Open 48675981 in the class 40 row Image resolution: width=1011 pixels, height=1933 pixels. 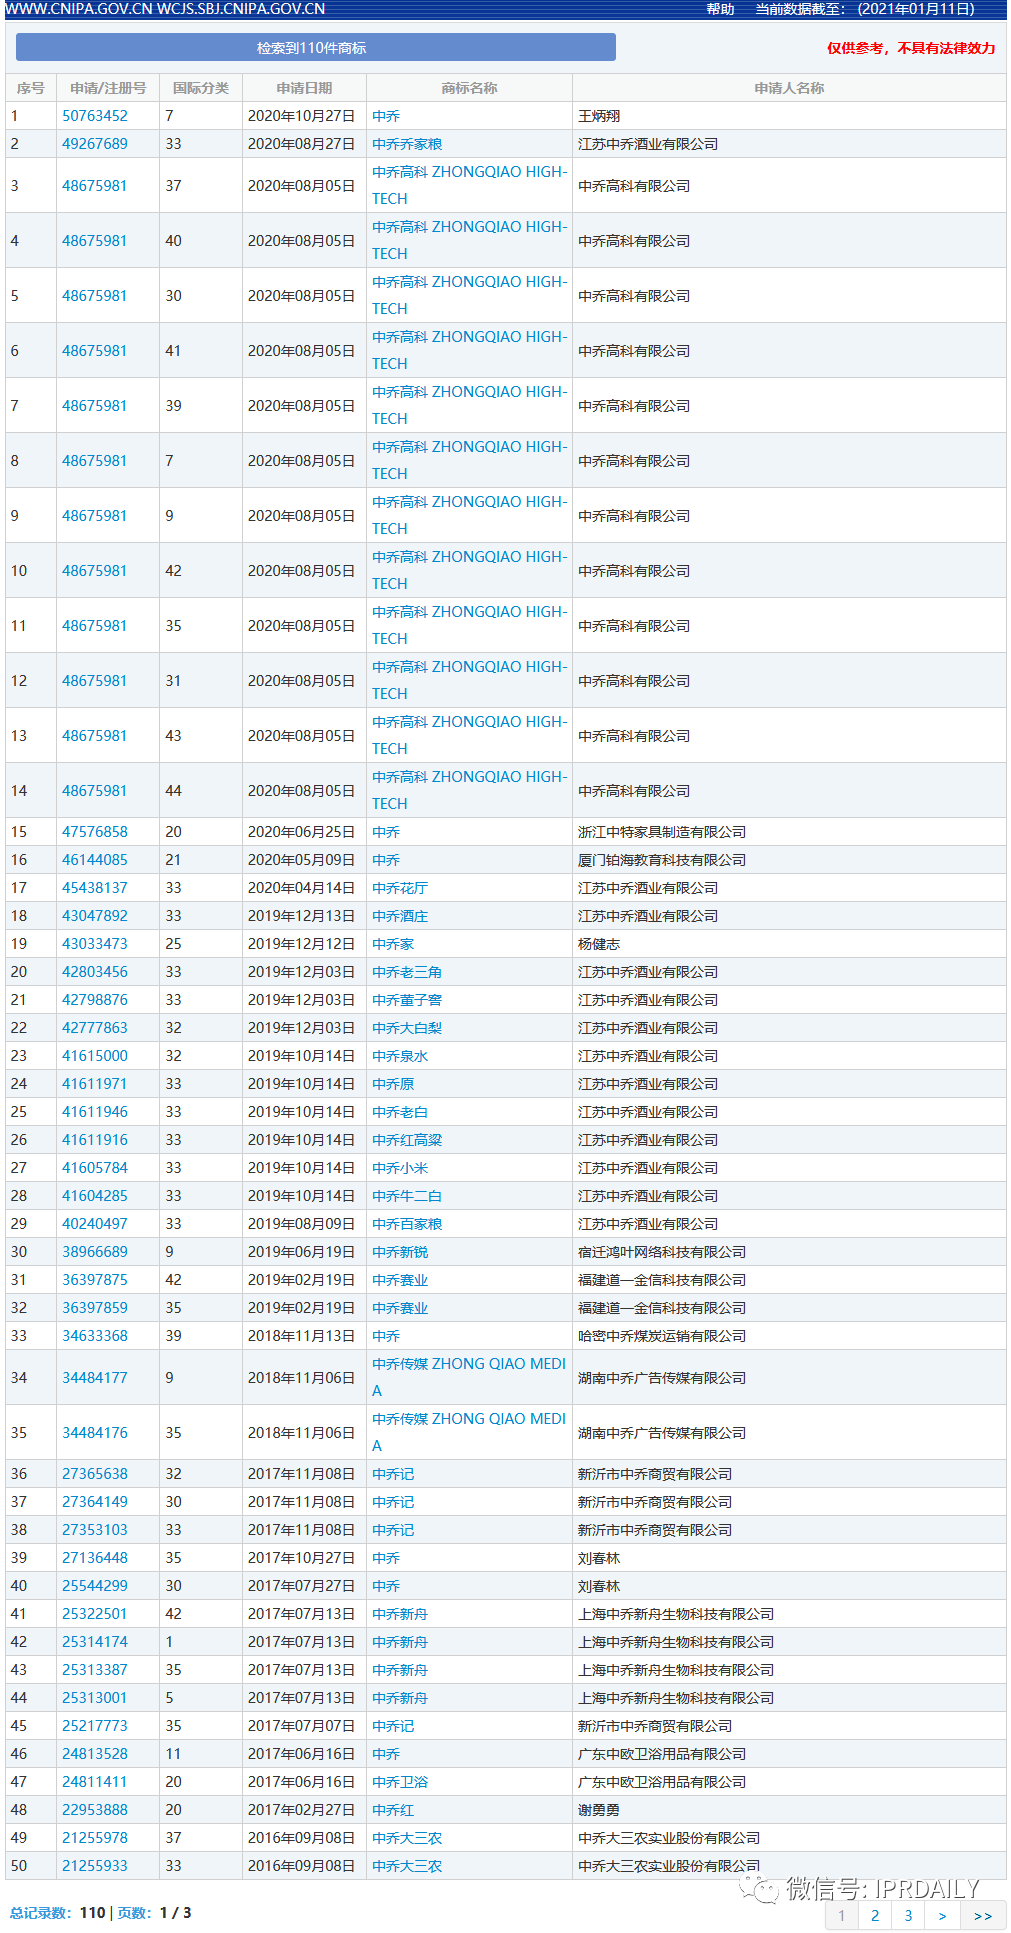95,241
